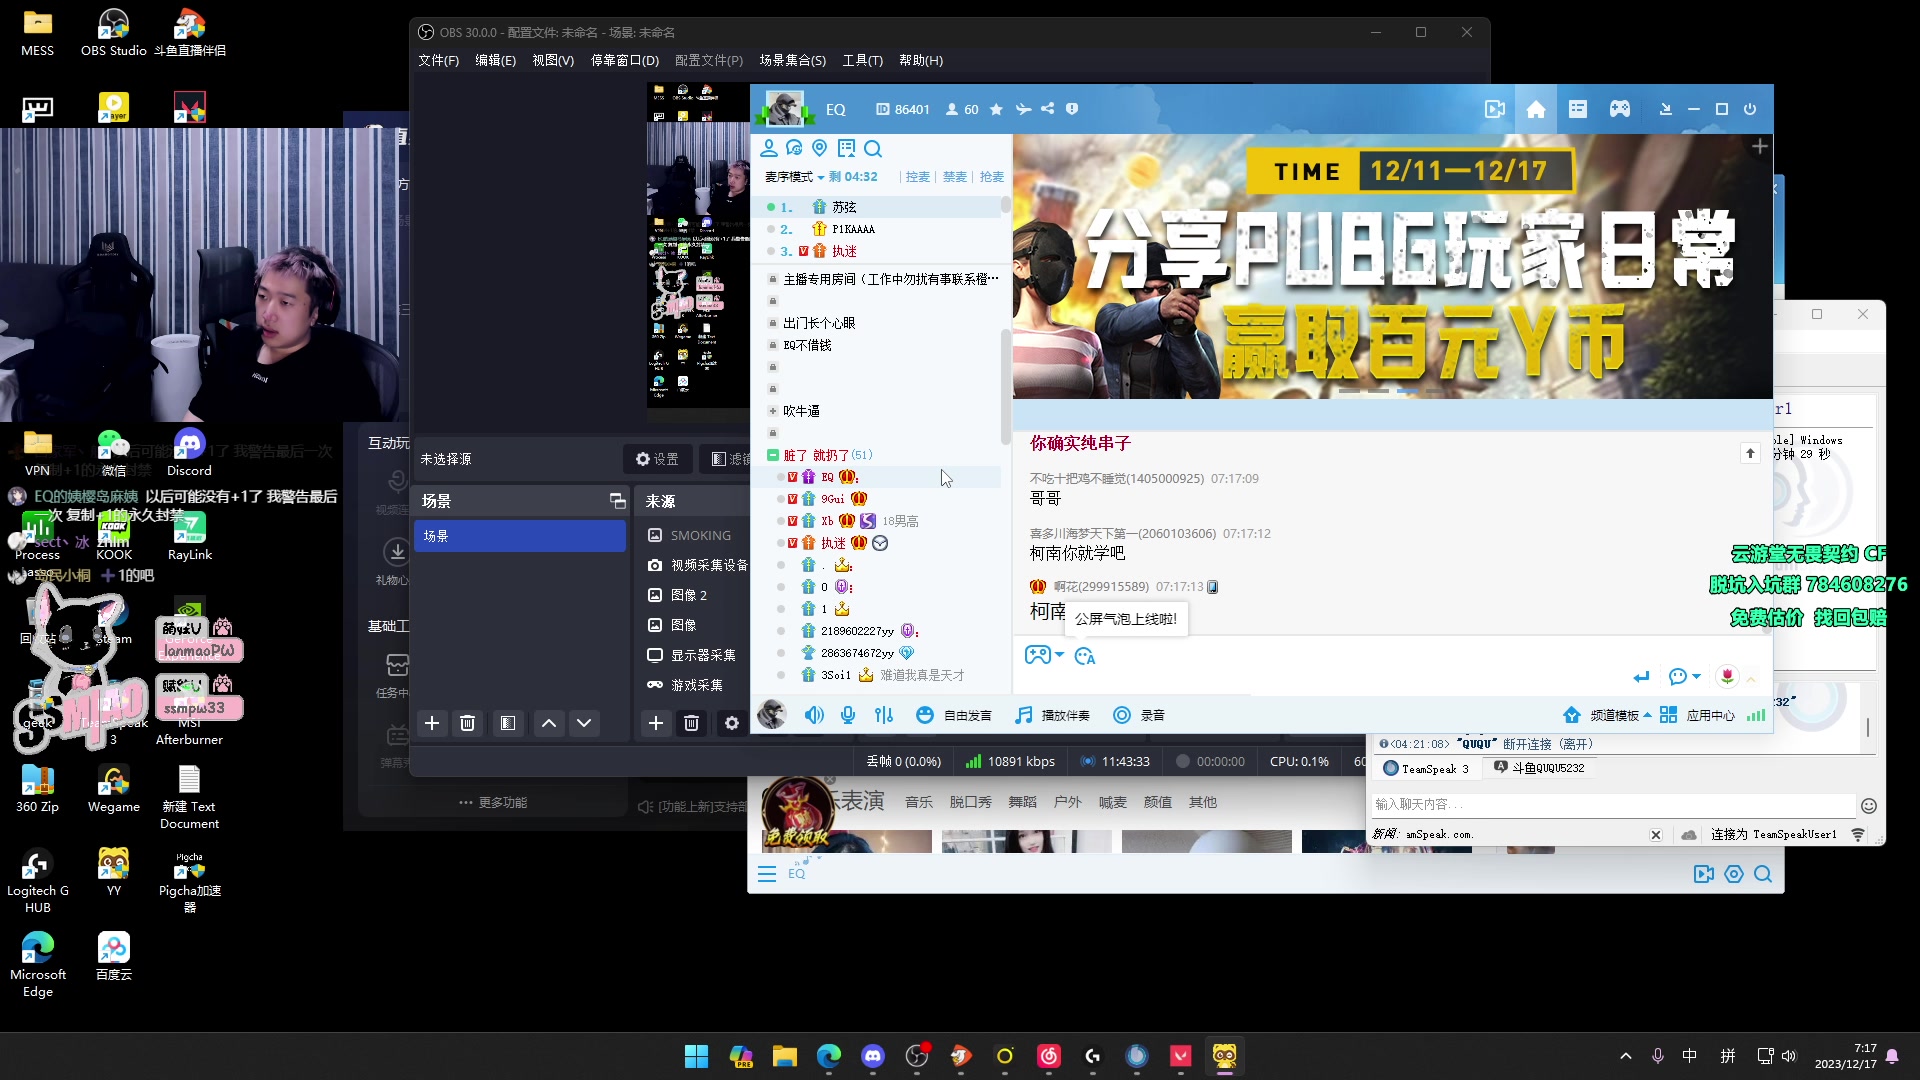The image size is (1920, 1080).
Task: Click the TeamSpeak chat input field
Action: coord(1613,804)
